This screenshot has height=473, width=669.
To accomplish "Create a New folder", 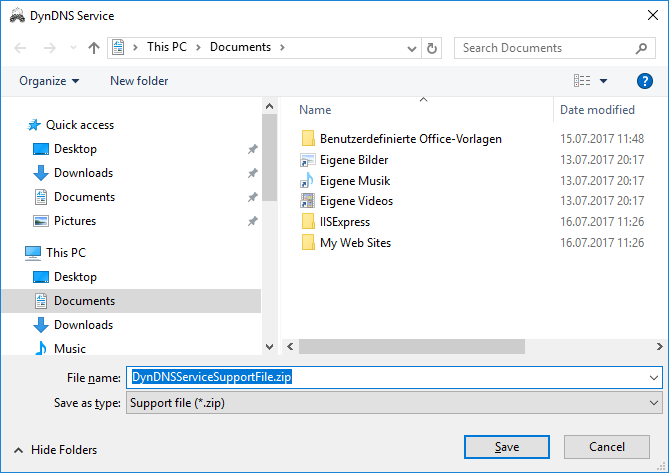I will coord(139,81).
